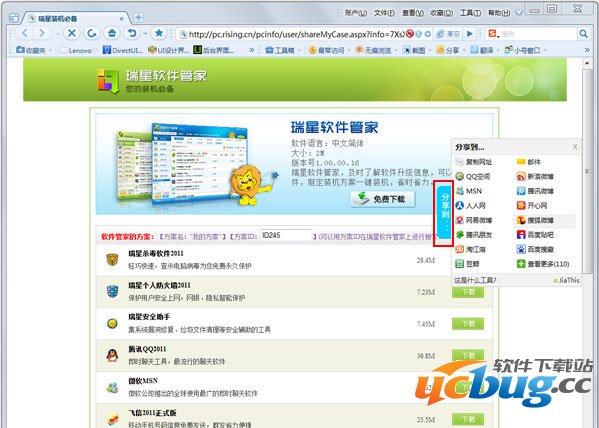Screen dimensions: 599x428
Task: Open a new tab with plus button
Action: 138,18
